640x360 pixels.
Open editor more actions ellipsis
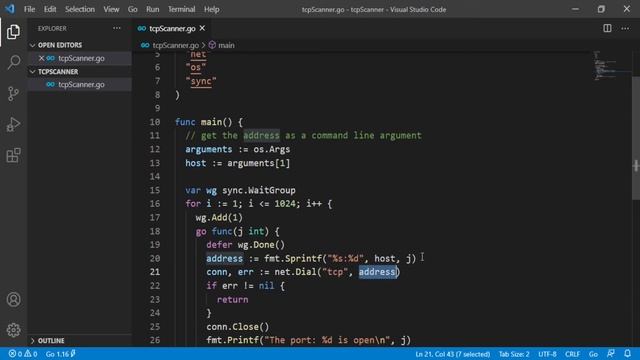click(625, 28)
